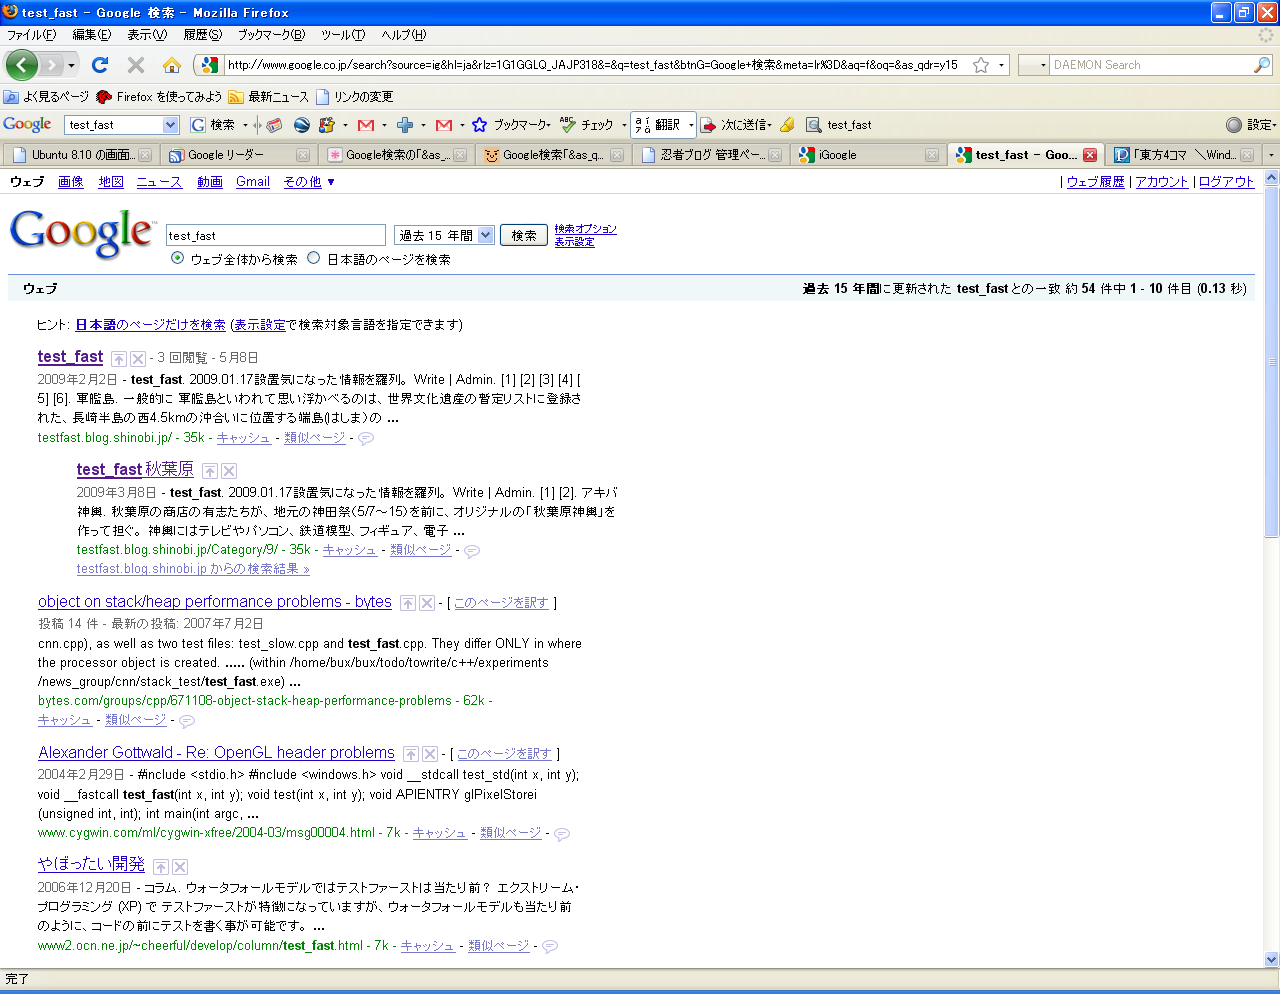Open the ブックマーク(B) menu
The height and width of the screenshot is (994, 1280).
pos(271,35)
